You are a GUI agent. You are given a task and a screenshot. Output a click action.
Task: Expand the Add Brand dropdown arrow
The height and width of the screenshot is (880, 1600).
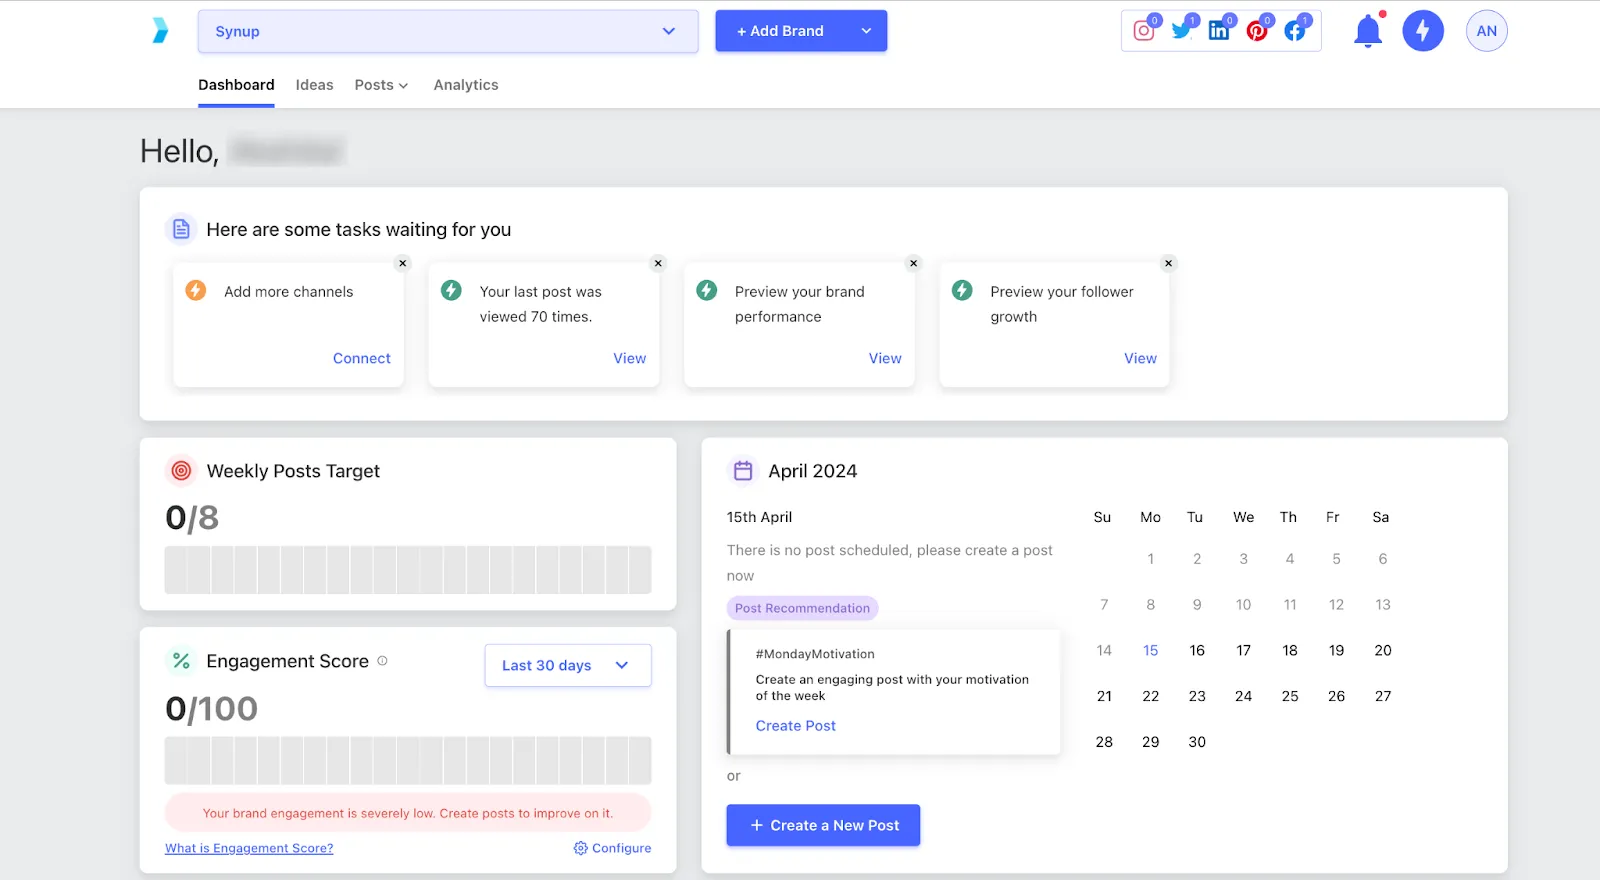tap(866, 31)
